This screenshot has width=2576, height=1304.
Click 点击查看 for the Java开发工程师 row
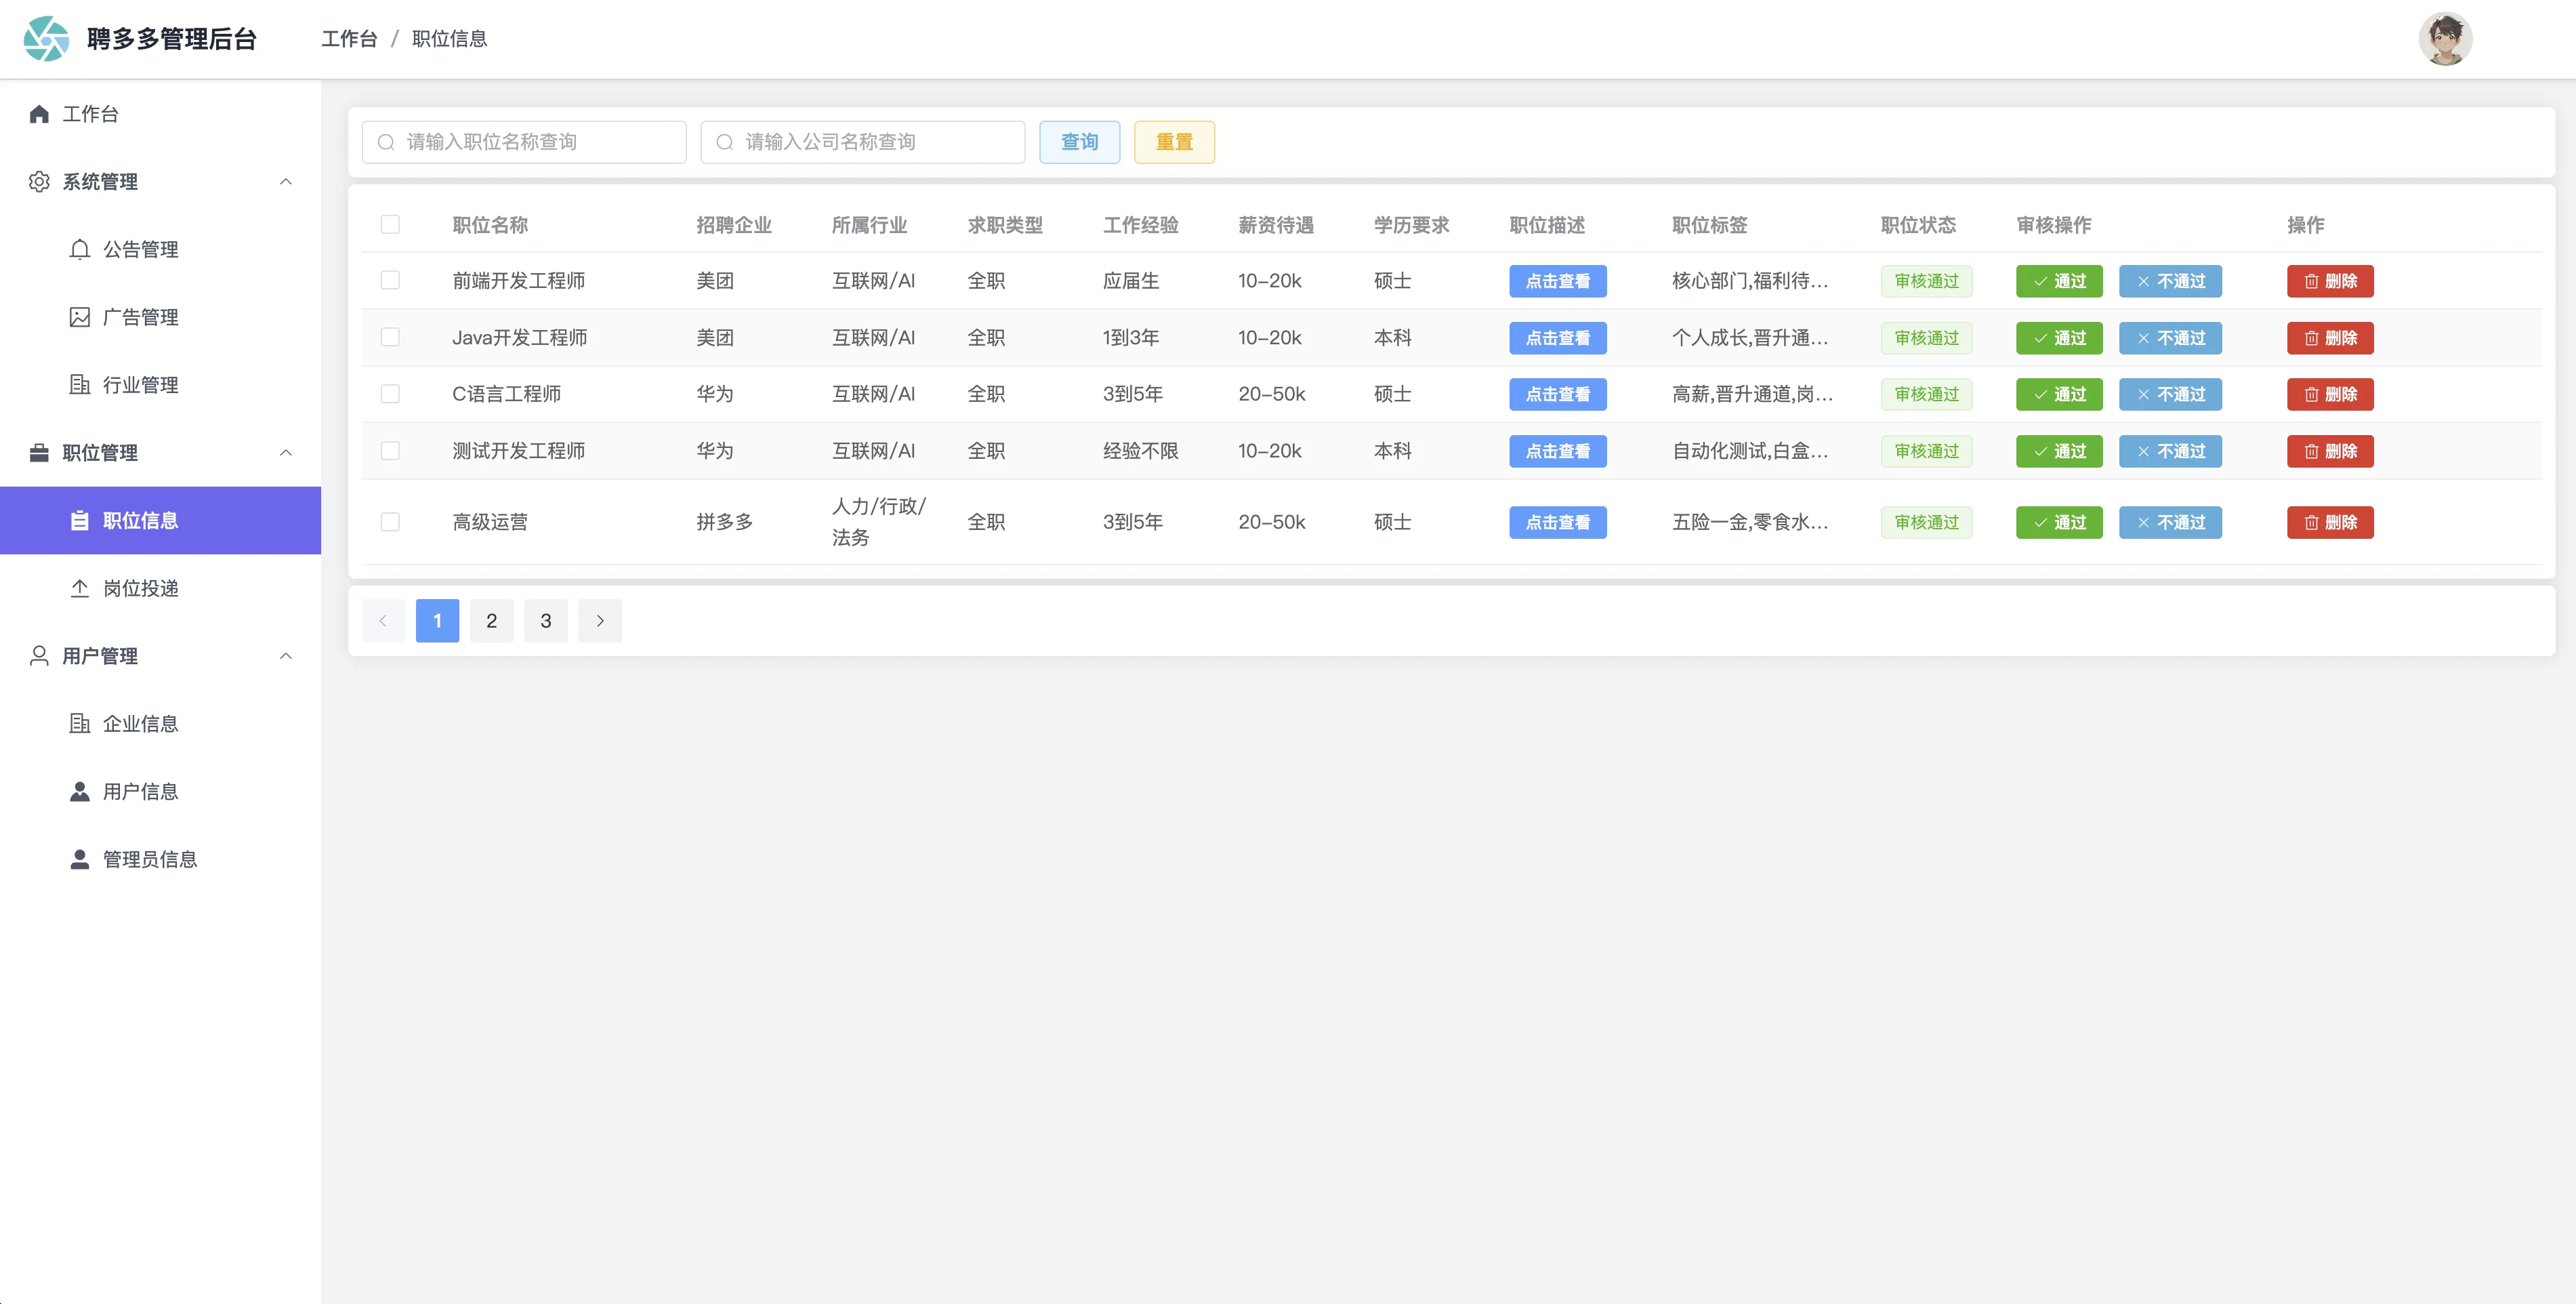coord(1557,338)
